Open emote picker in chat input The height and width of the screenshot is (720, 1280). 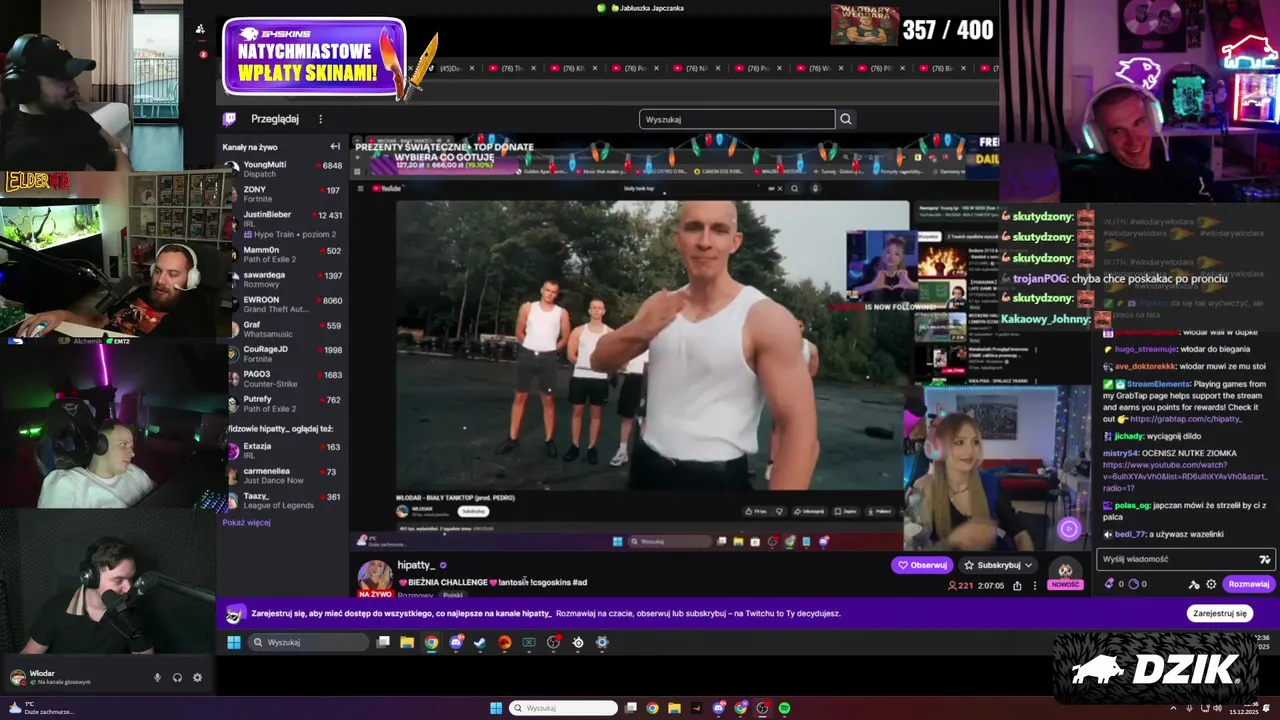1265,559
